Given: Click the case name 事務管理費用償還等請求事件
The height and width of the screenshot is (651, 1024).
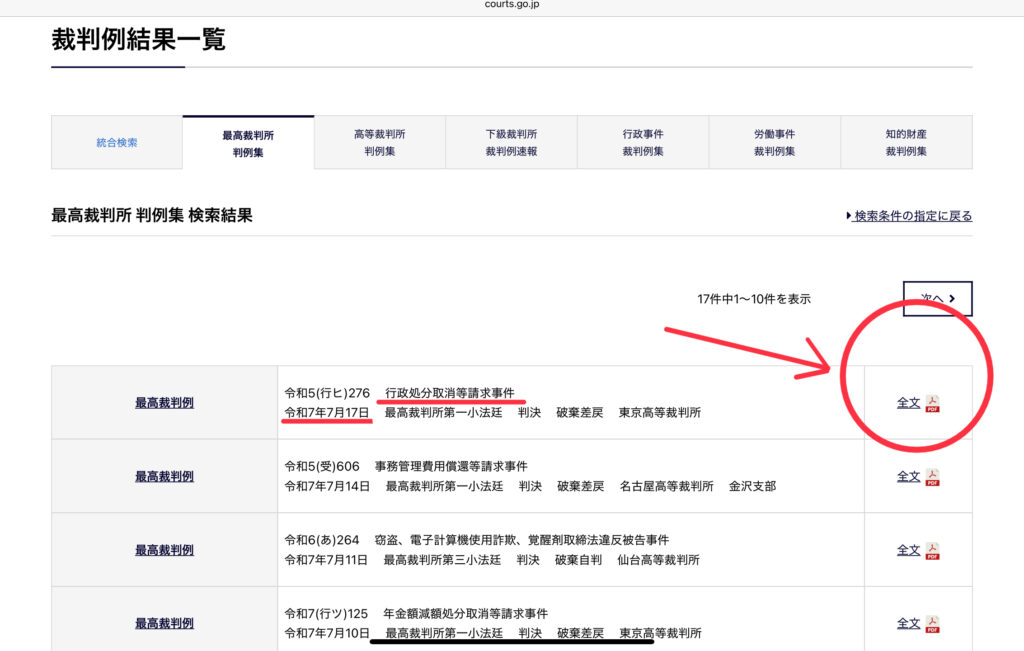Looking at the screenshot, I should pyautogui.click(x=451, y=466).
